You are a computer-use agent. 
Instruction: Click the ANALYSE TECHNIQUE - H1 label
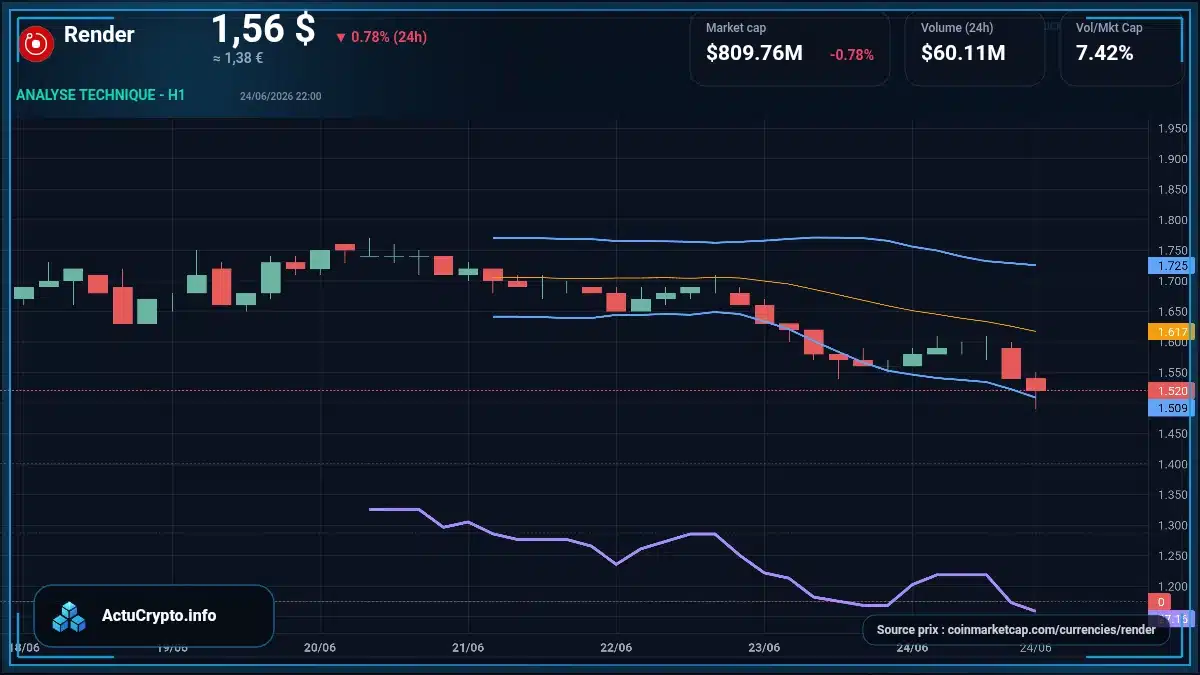100,95
